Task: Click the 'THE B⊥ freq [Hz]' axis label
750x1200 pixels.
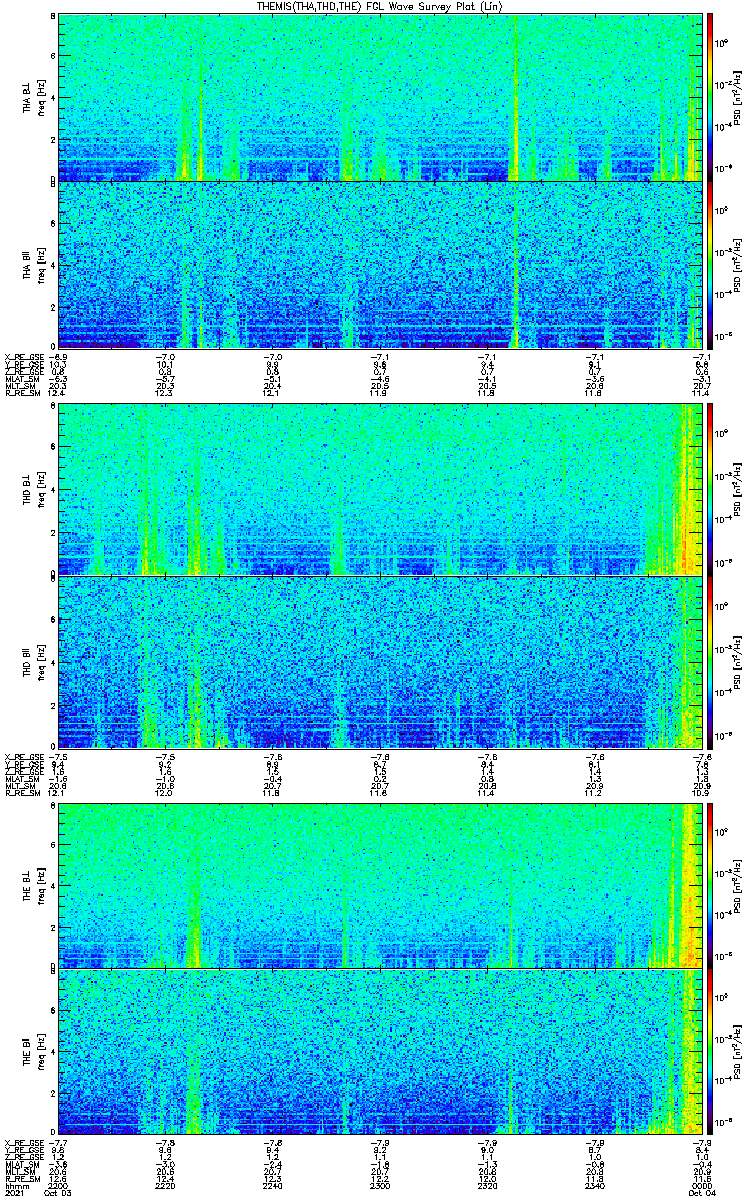Action: 33,884
